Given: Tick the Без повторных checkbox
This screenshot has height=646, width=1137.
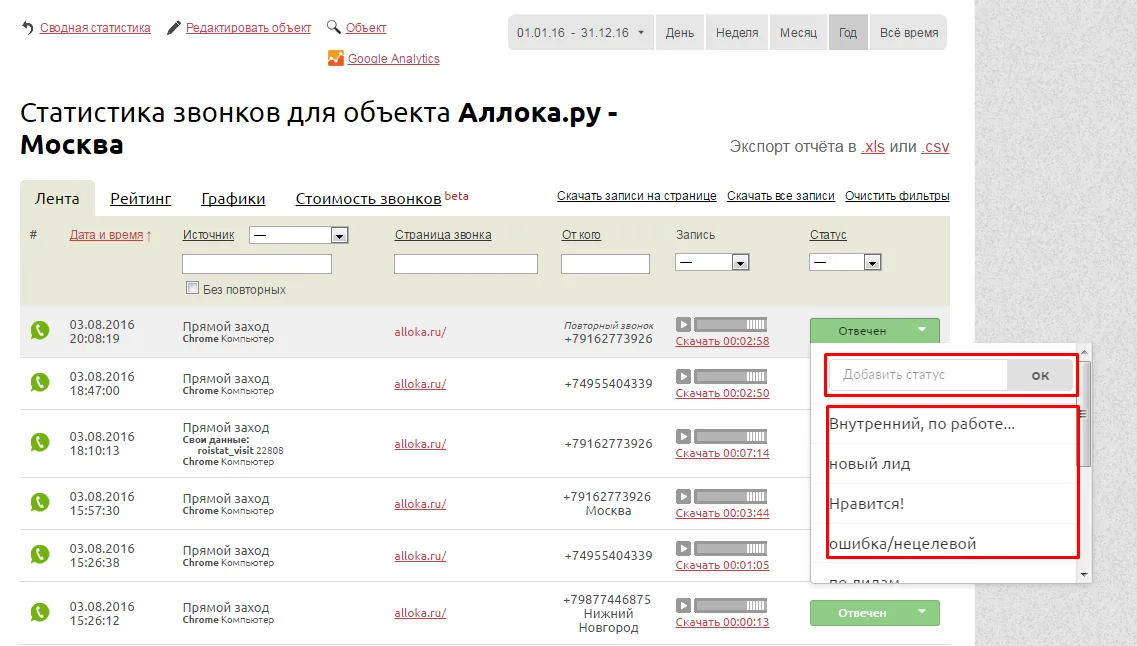Looking at the screenshot, I should click(192, 288).
